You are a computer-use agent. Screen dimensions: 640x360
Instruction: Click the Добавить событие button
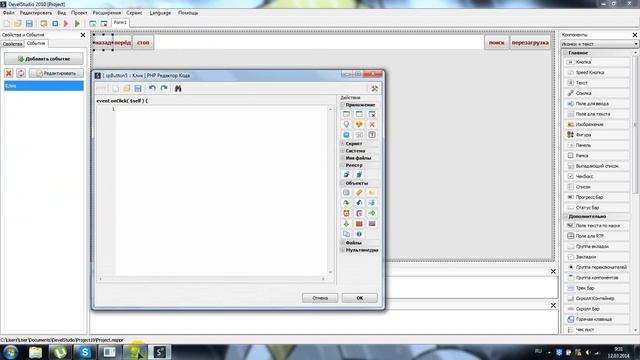44,59
